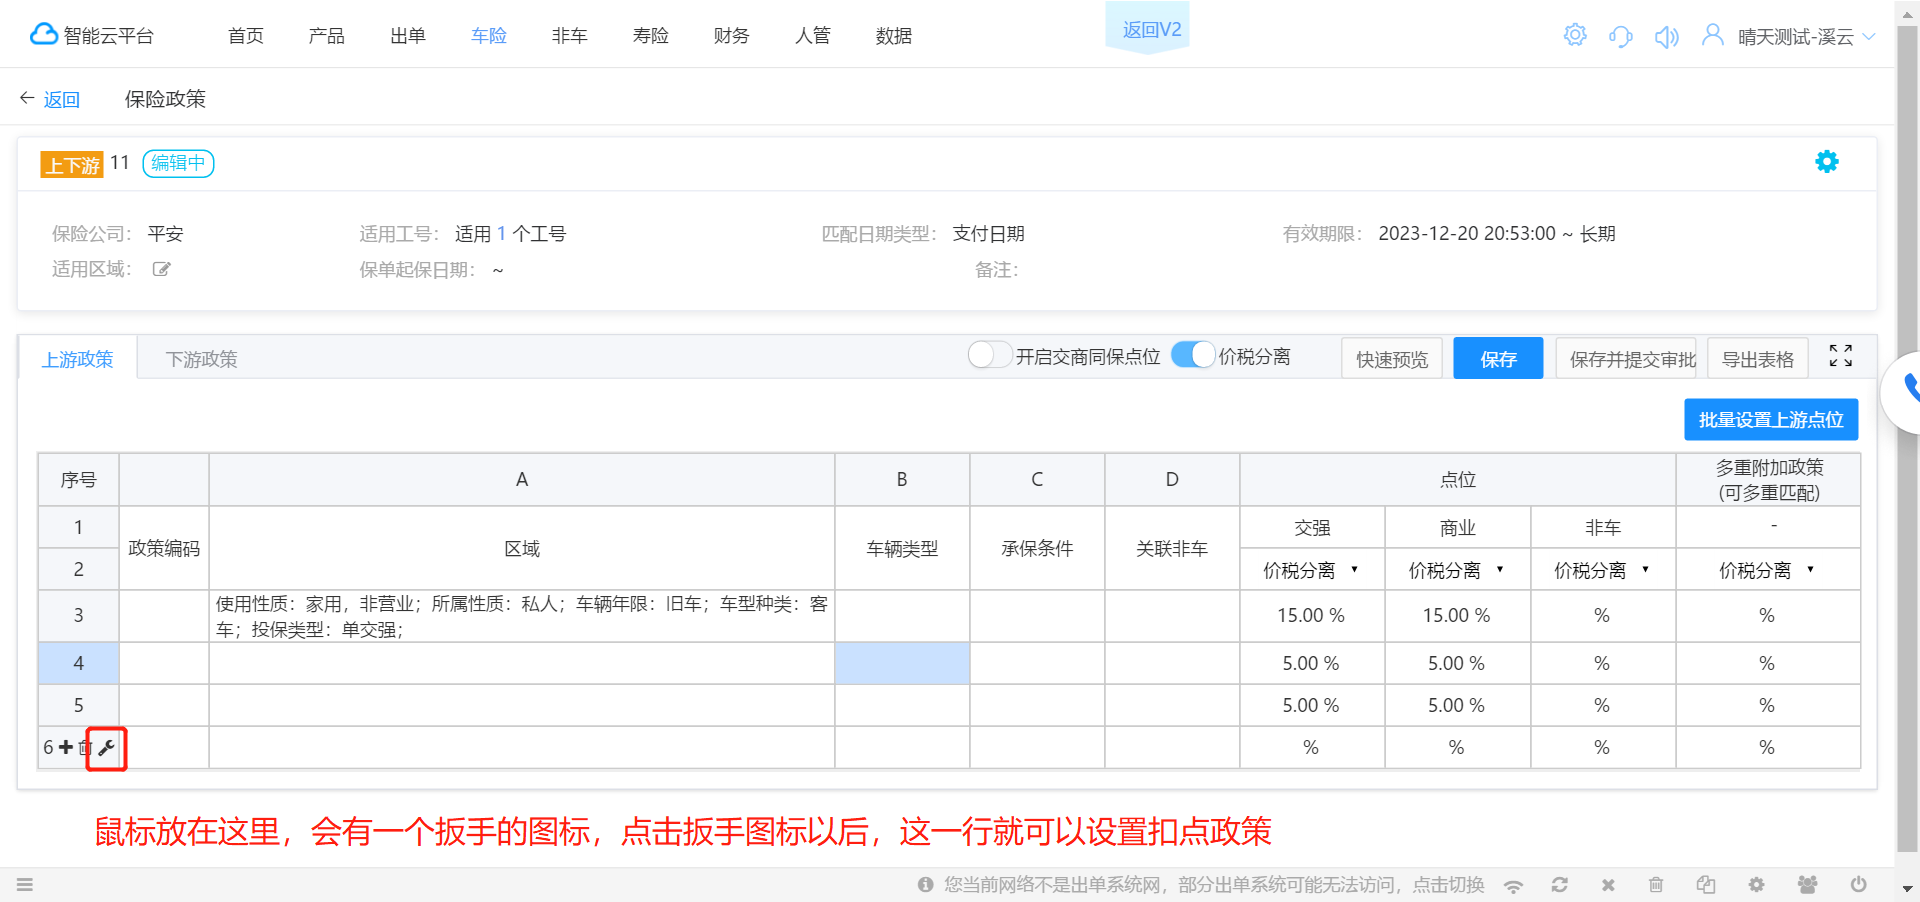The image size is (1920, 902).
Task: Open the 寿险 menu
Action: coord(651,36)
